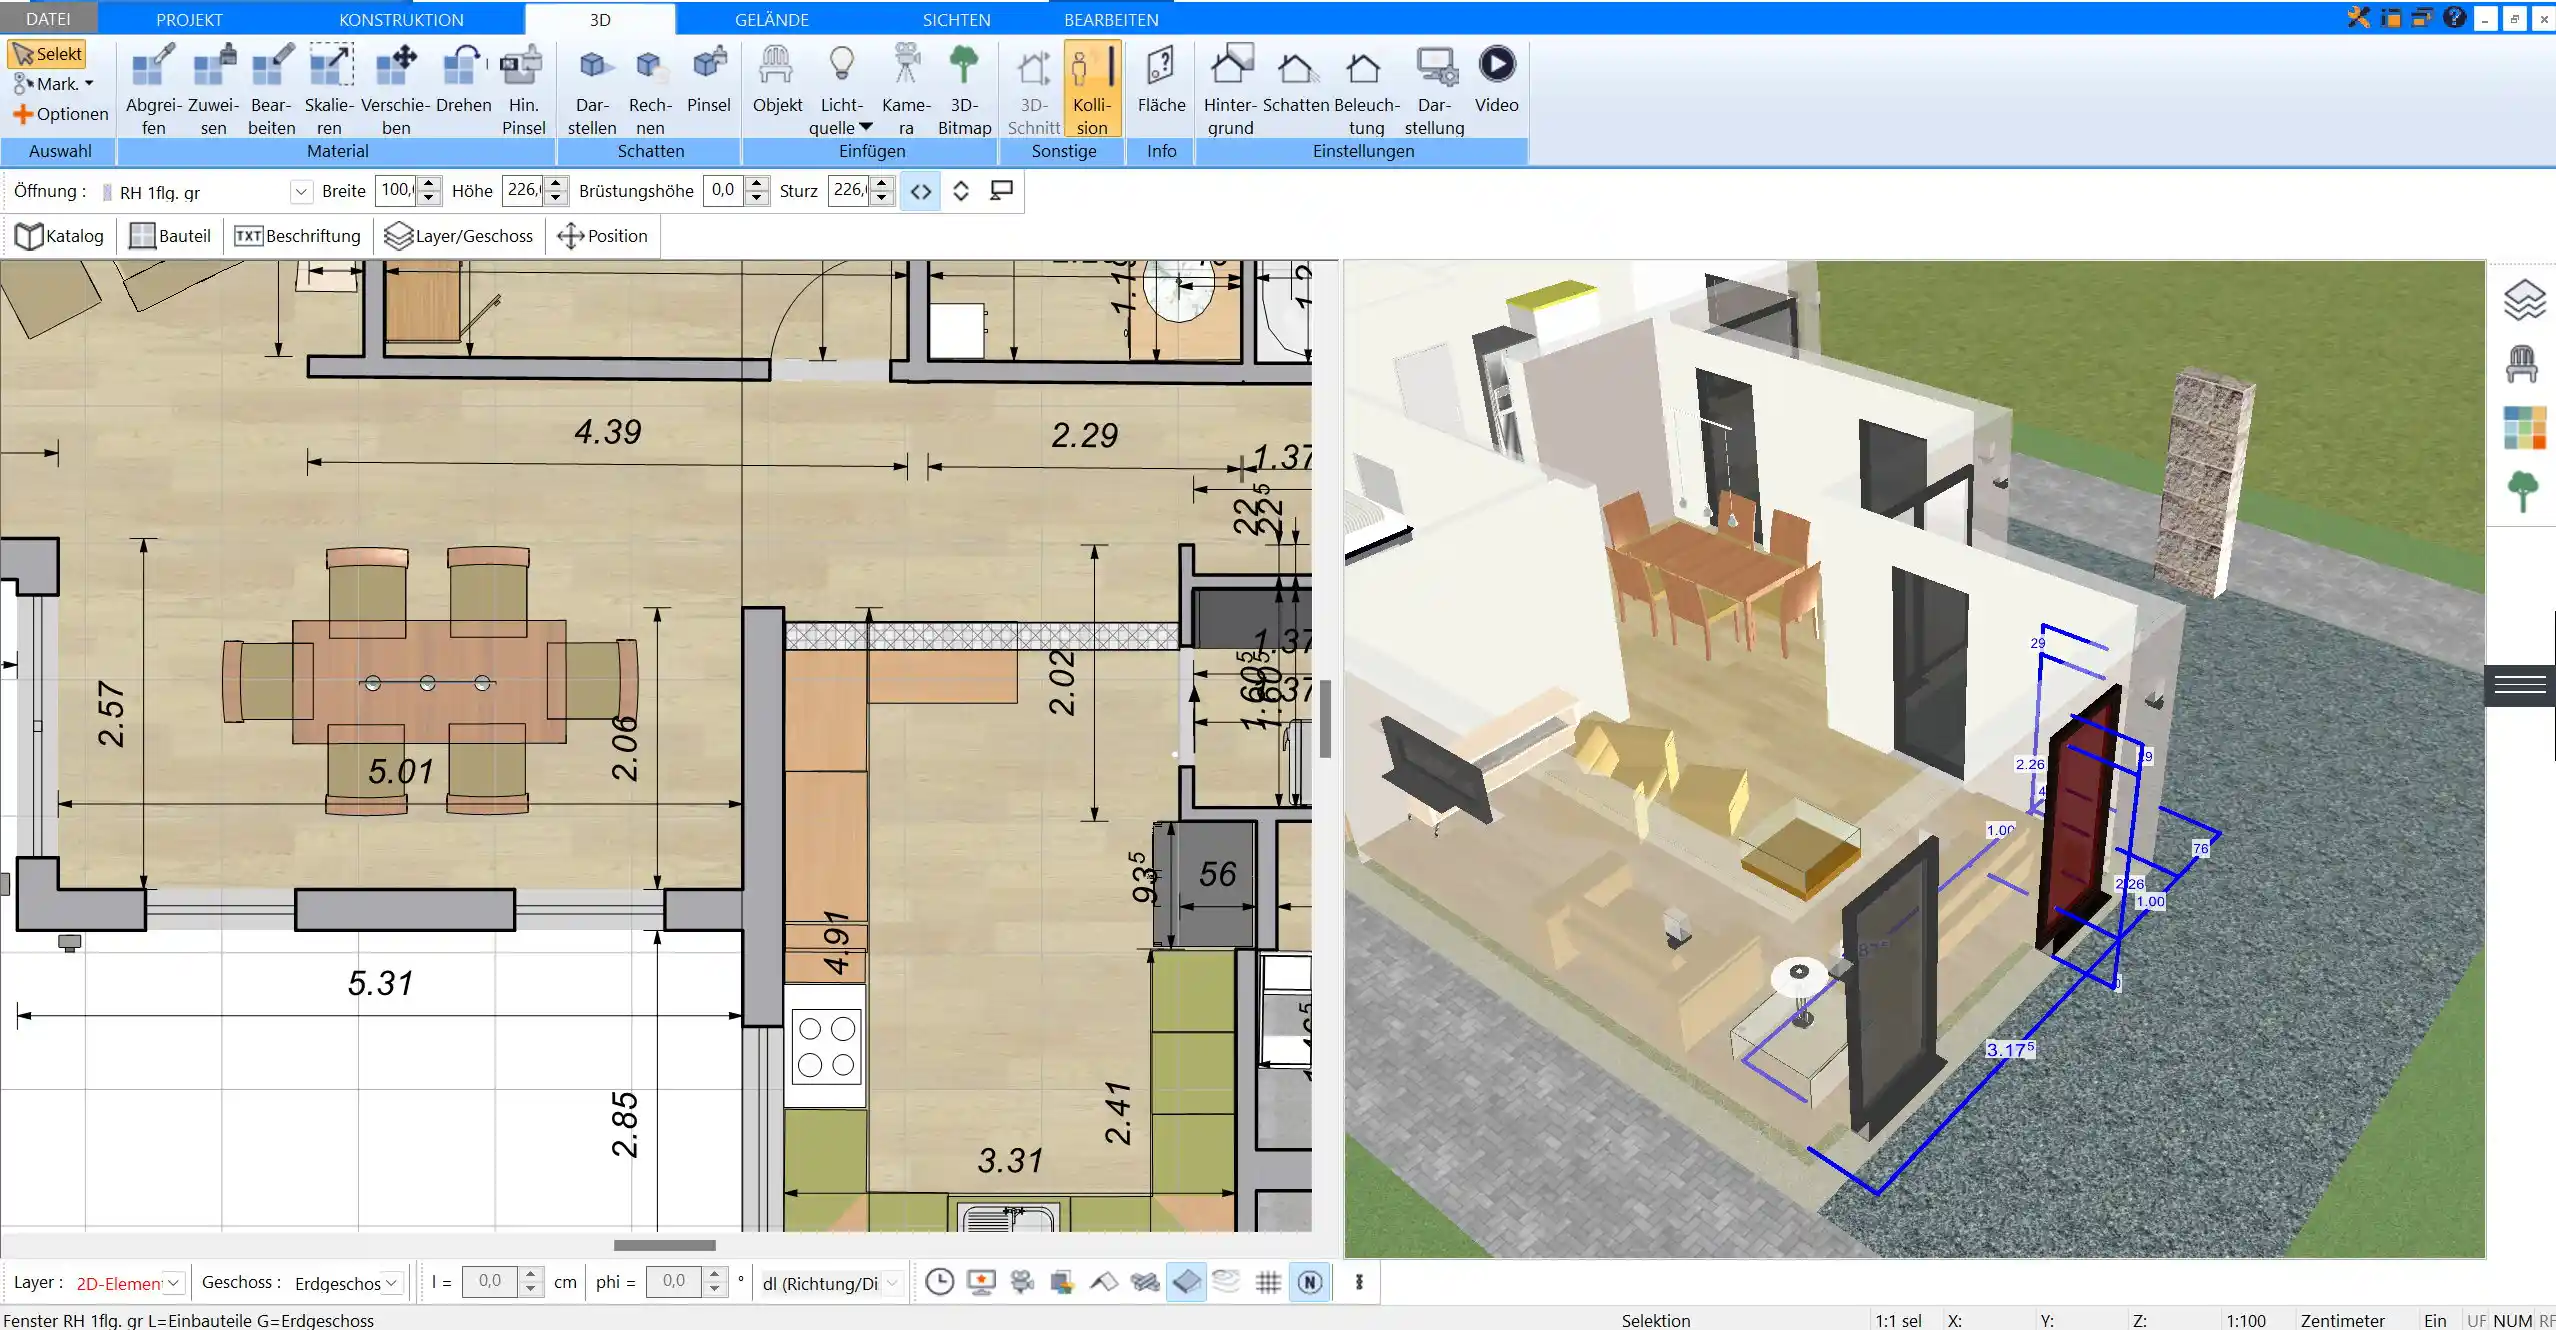Click the Zuweisen material tool
The image size is (2556, 1330).
point(213,90)
